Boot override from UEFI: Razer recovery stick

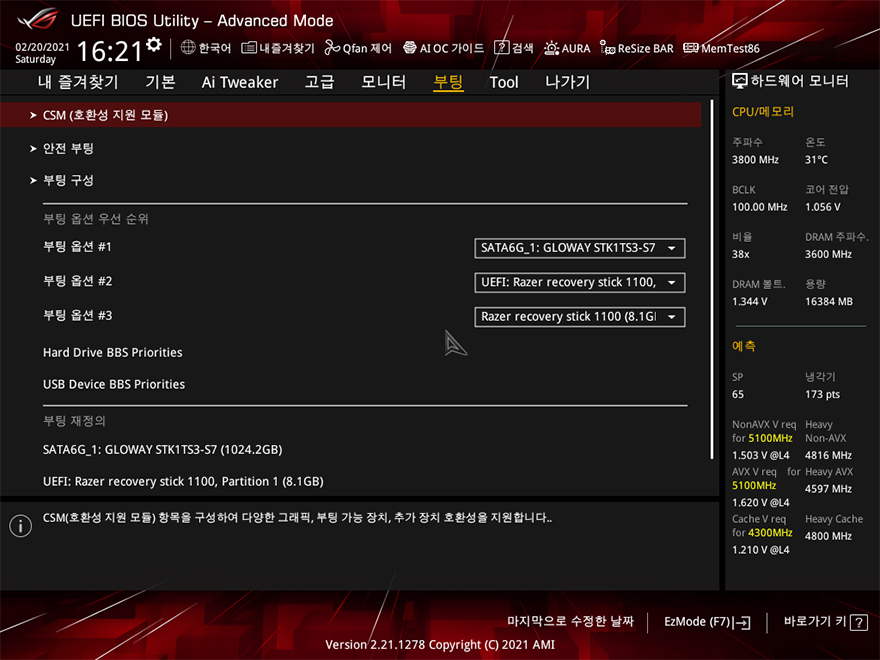(183, 482)
